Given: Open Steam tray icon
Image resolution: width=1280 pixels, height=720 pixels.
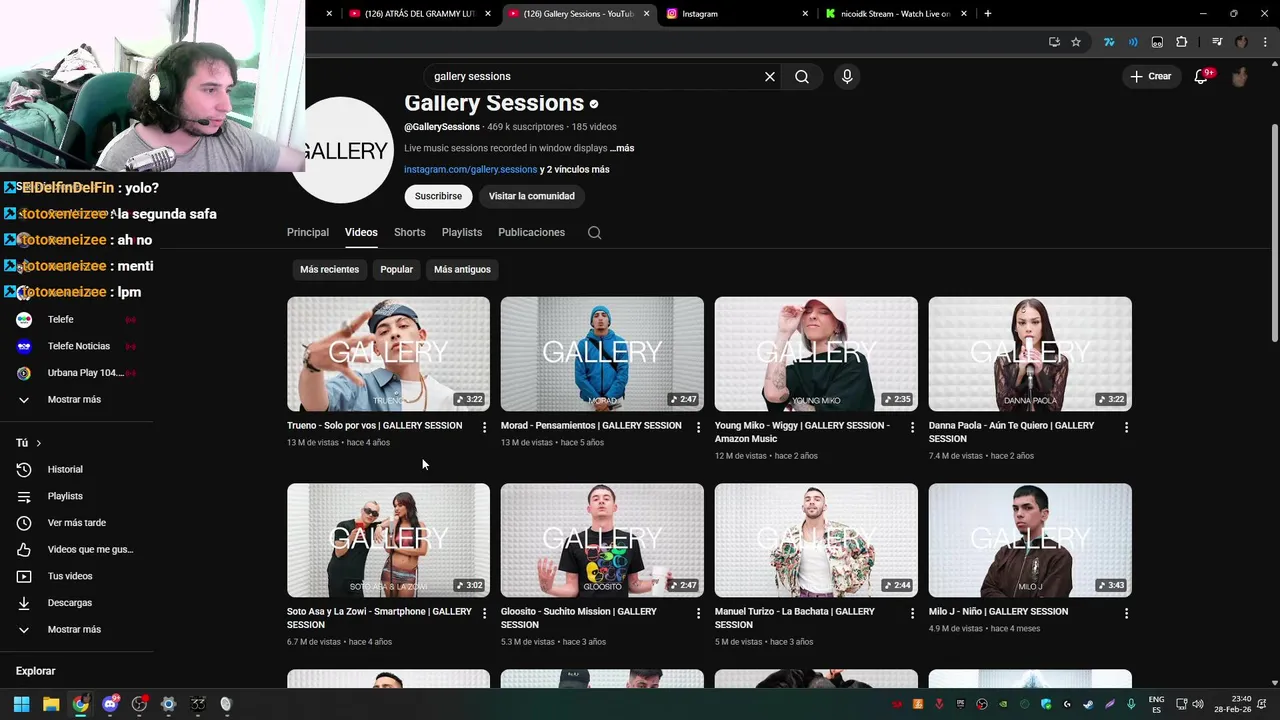Looking at the screenshot, I should (x=1088, y=704).
